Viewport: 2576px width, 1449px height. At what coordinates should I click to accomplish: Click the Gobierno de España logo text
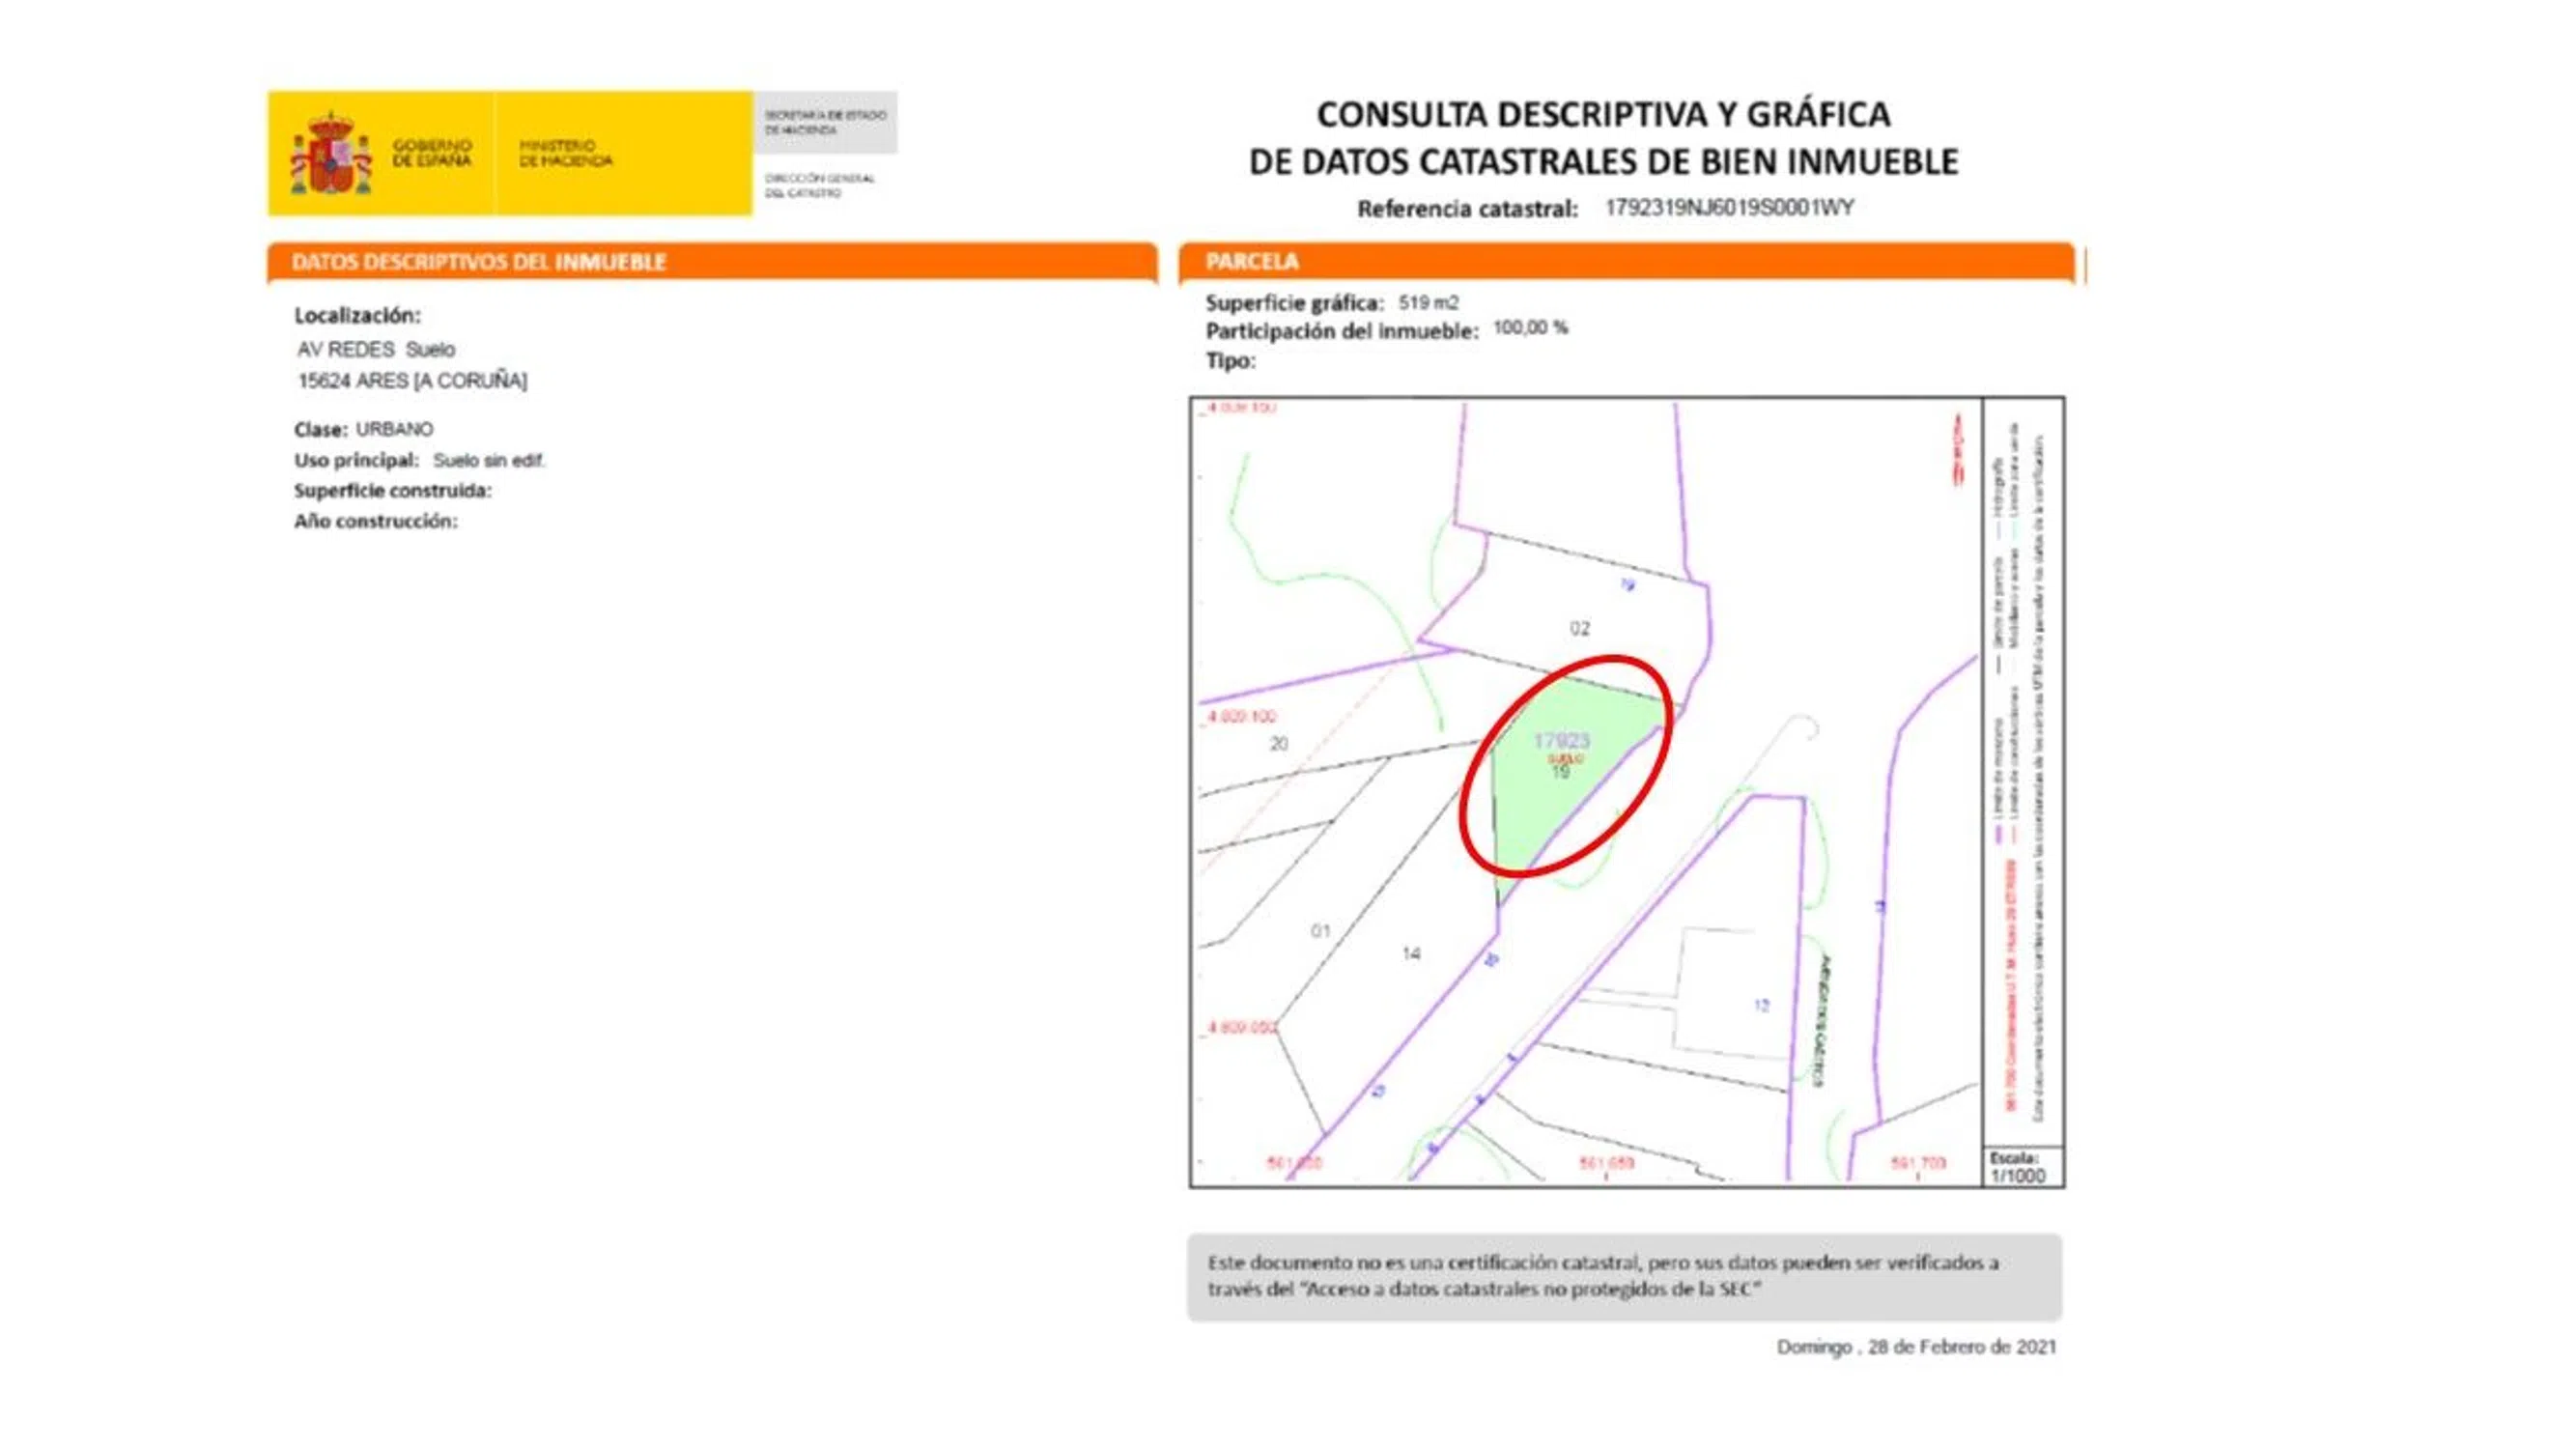pyautogui.click(x=431, y=153)
